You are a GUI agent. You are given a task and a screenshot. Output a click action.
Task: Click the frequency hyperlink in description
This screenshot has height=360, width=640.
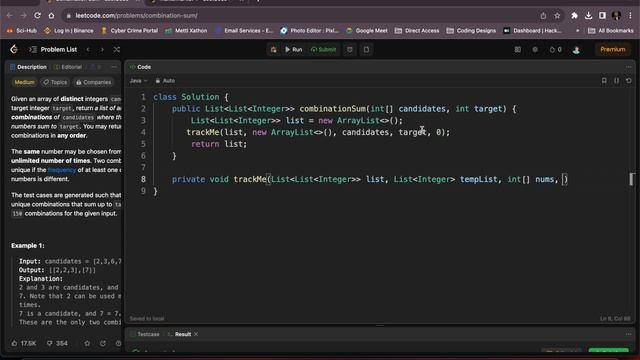(62, 170)
